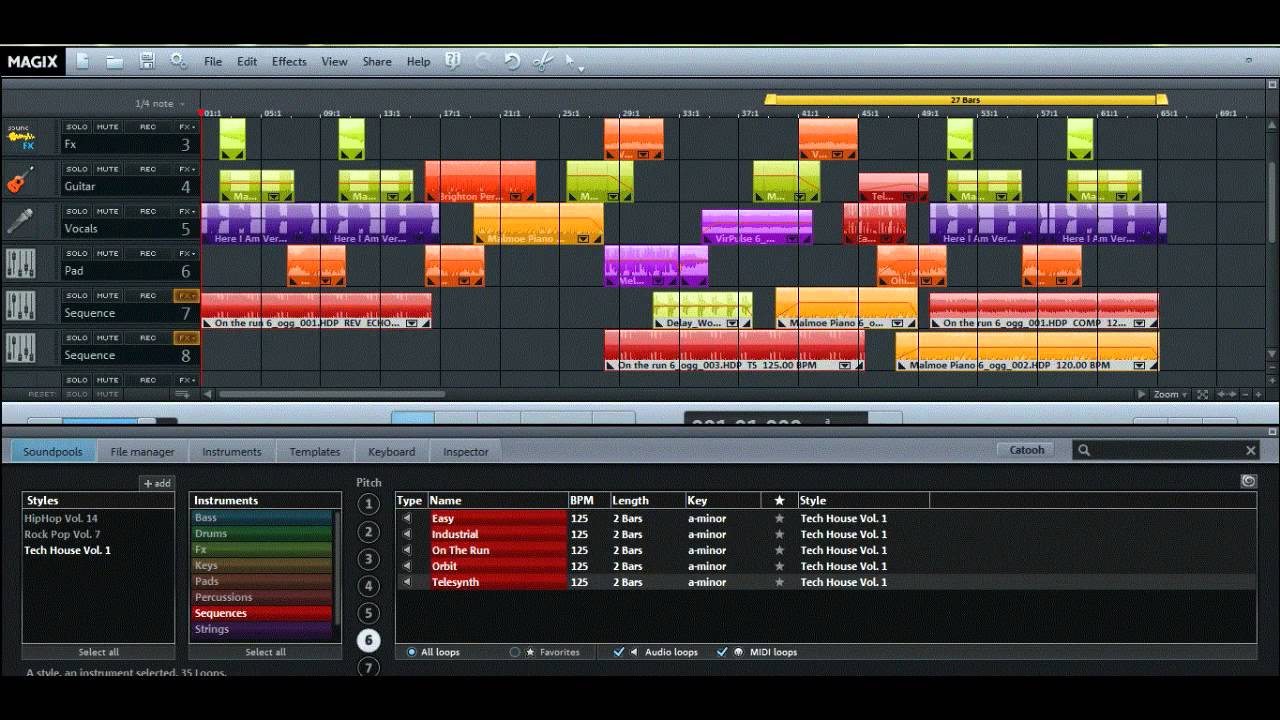Arm REC on the Vocals track
The width and height of the screenshot is (1280, 720).
(x=148, y=211)
